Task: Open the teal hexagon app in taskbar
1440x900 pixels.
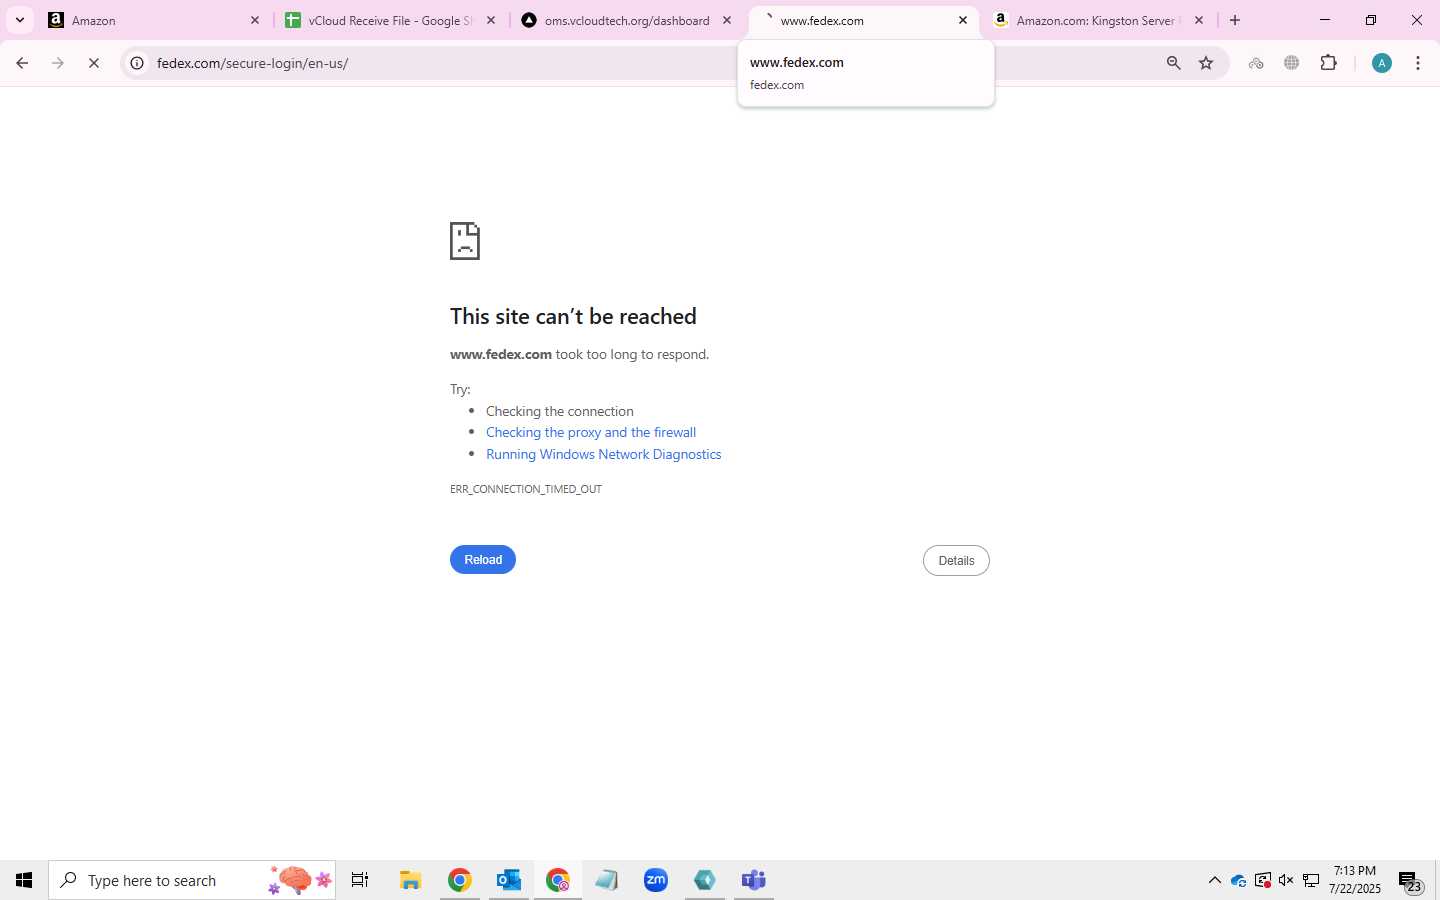Action: (705, 880)
